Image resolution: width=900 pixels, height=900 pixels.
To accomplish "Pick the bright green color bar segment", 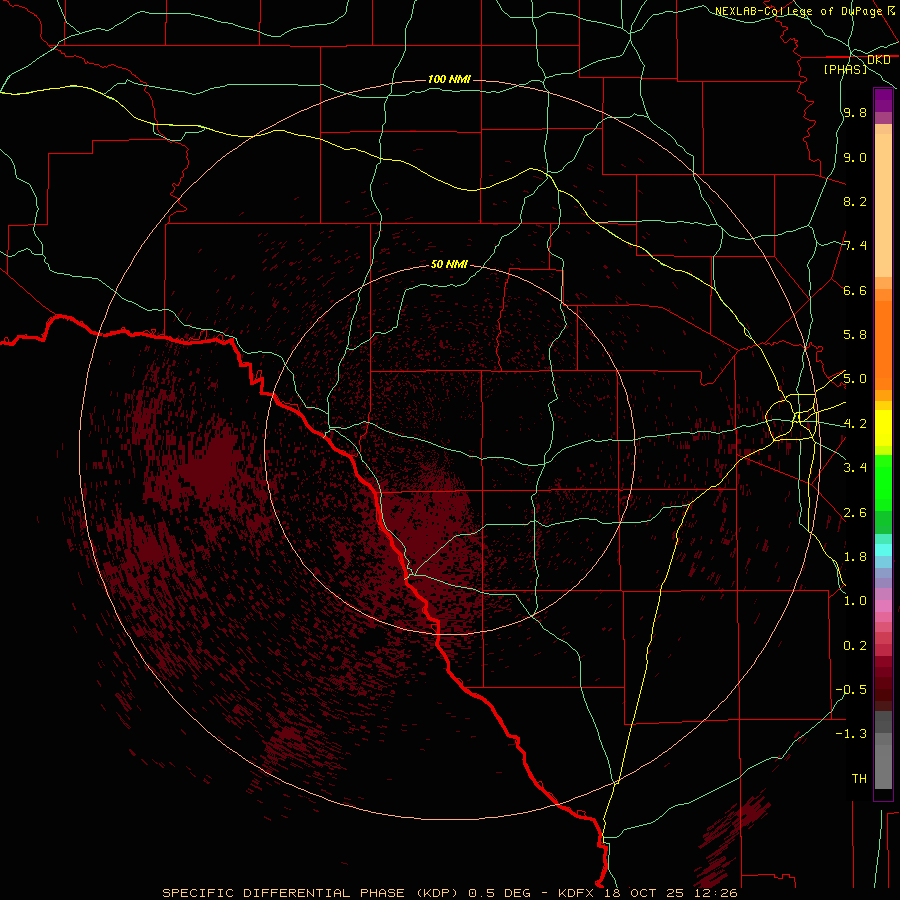I will coord(883,483).
